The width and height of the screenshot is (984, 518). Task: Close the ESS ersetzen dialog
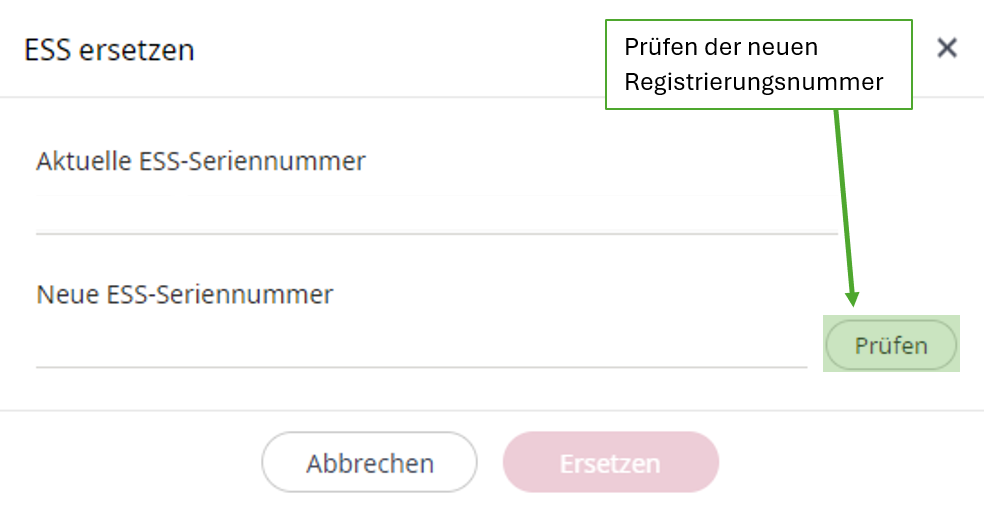pyautogui.click(x=946, y=48)
